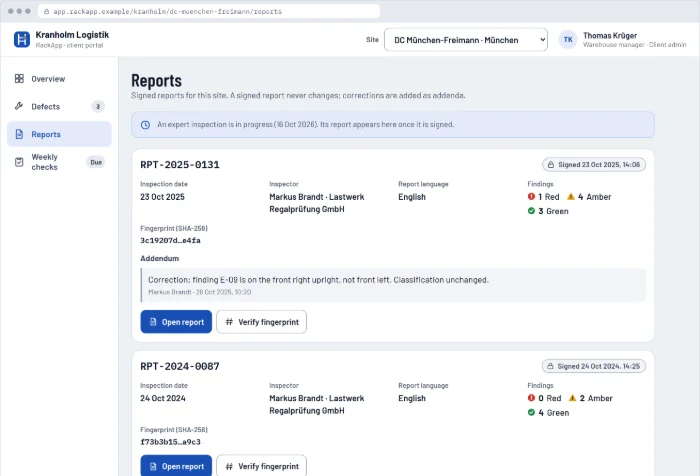Select Reports in the sidebar

tap(59, 134)
